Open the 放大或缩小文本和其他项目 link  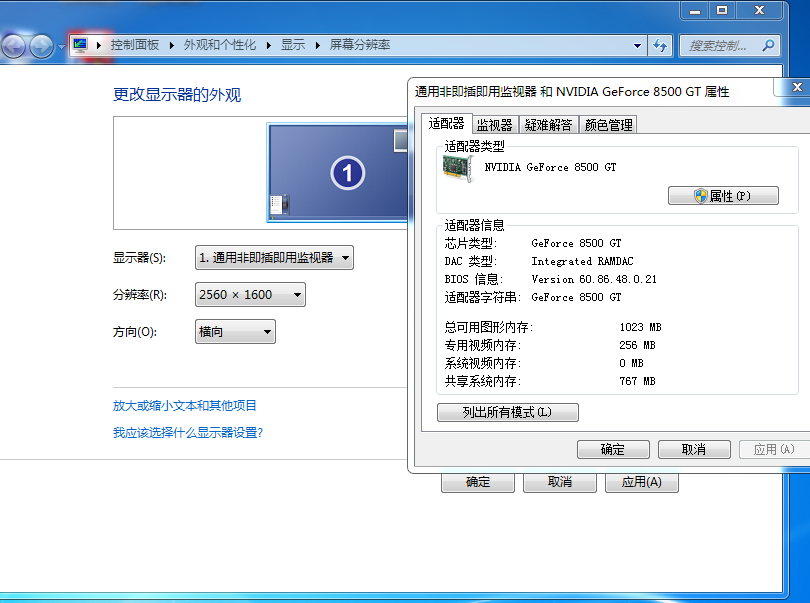click(x=185, y=406)
